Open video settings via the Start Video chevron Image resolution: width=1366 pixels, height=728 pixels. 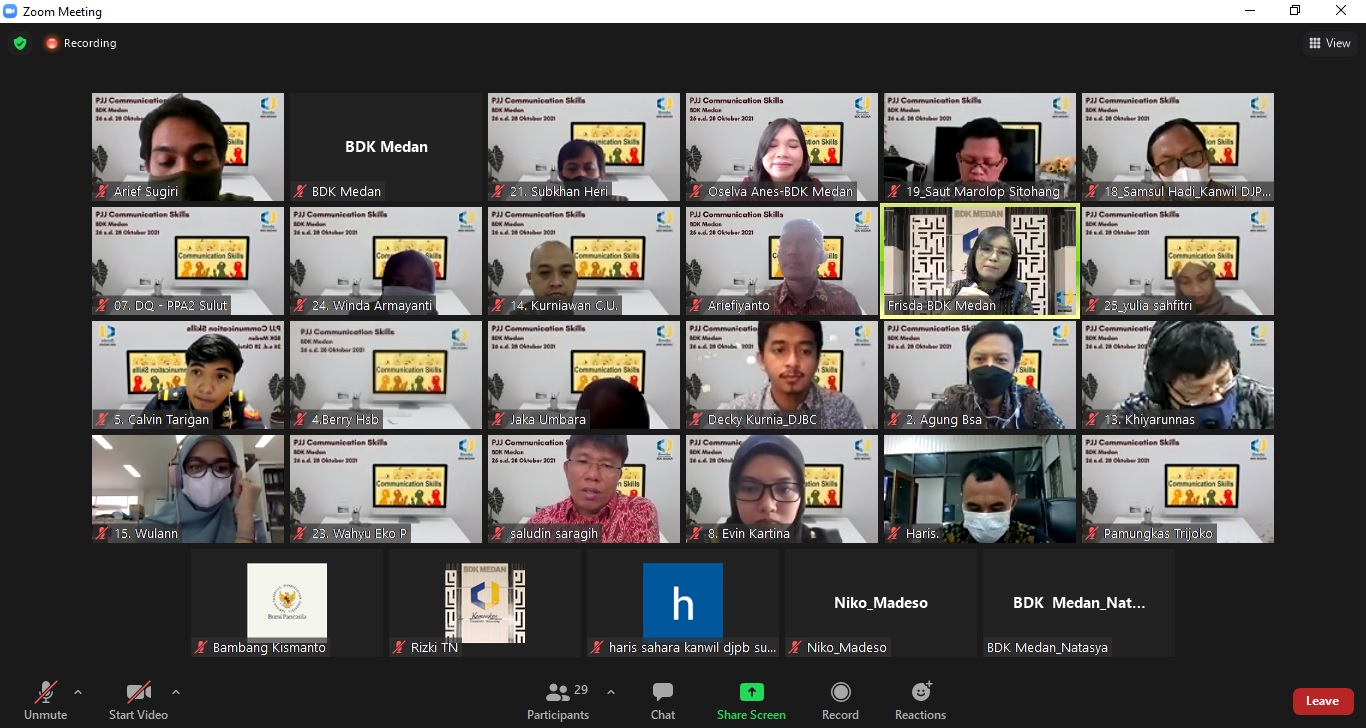coord(174,690)
